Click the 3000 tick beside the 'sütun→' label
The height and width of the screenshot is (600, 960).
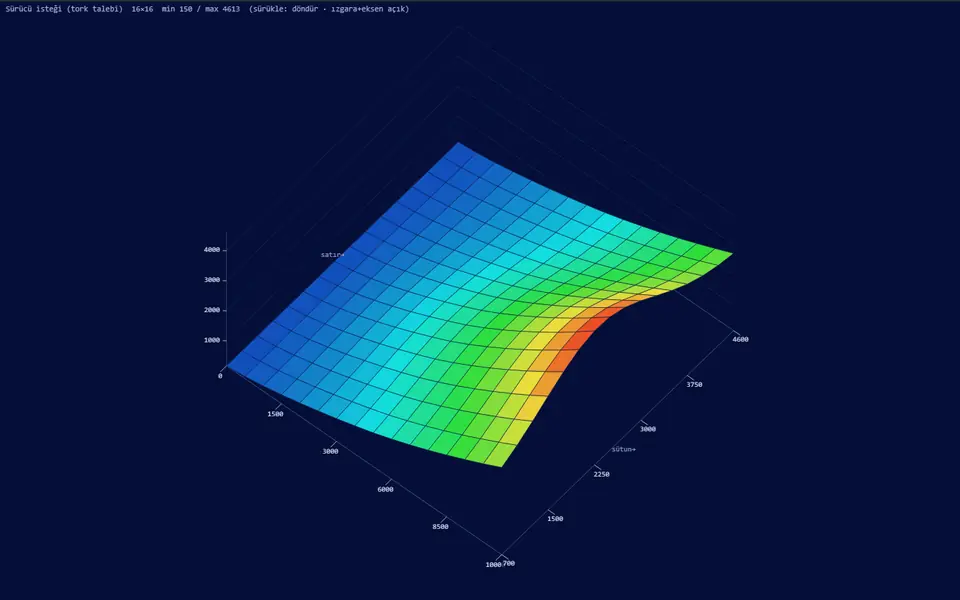click(648, 429)
